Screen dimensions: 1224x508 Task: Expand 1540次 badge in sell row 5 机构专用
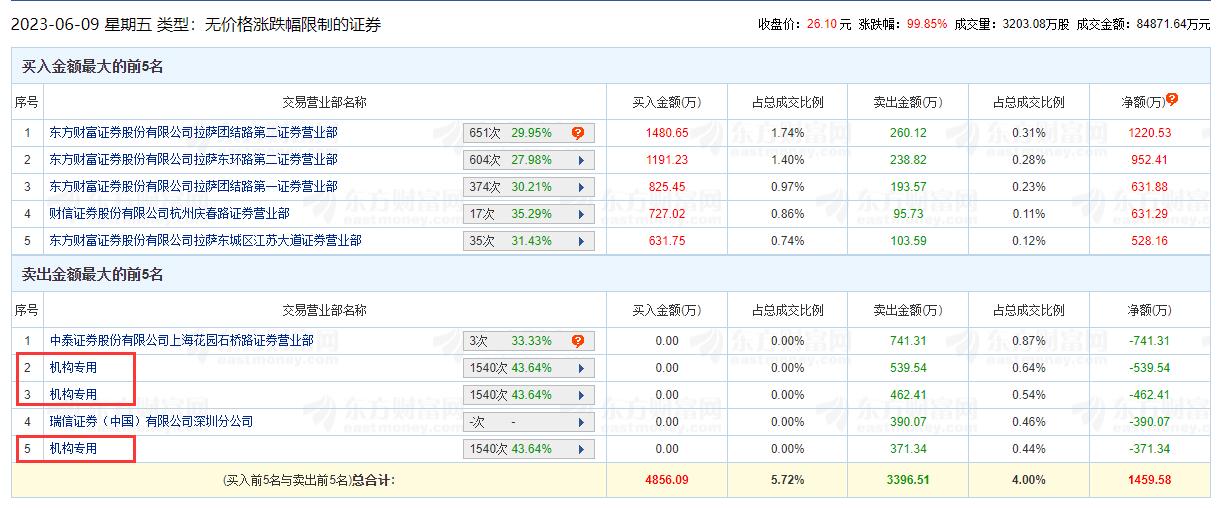pyautogui.click(x=579, y=449)
